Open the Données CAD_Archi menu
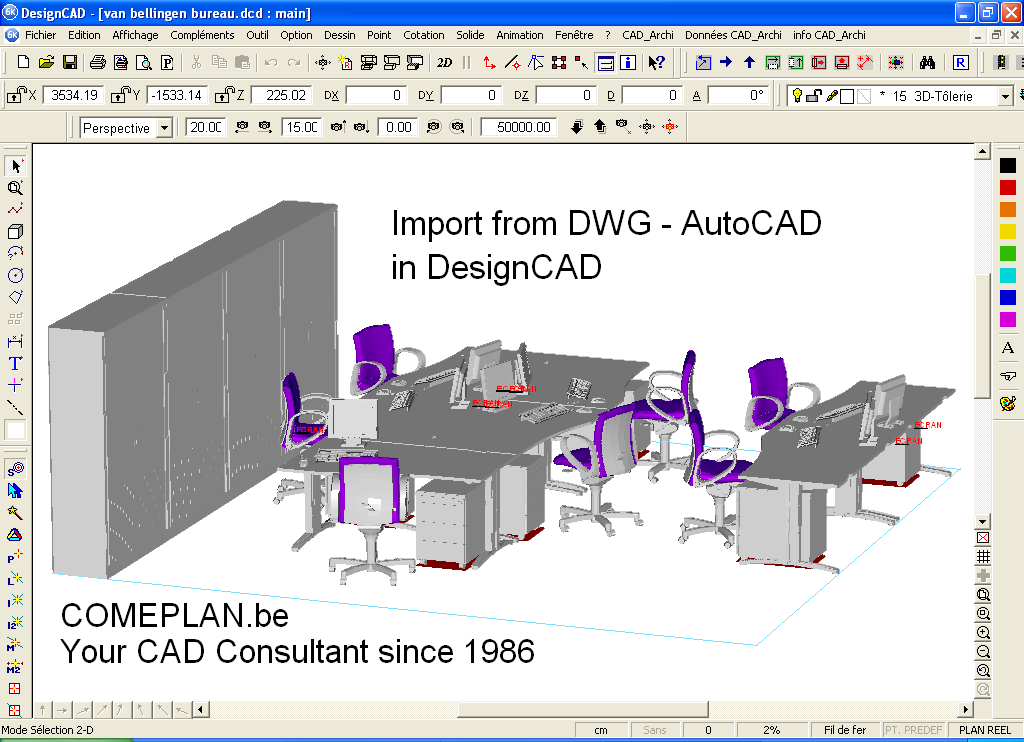Screen dimensions: 1024x742 click(733, 35)
